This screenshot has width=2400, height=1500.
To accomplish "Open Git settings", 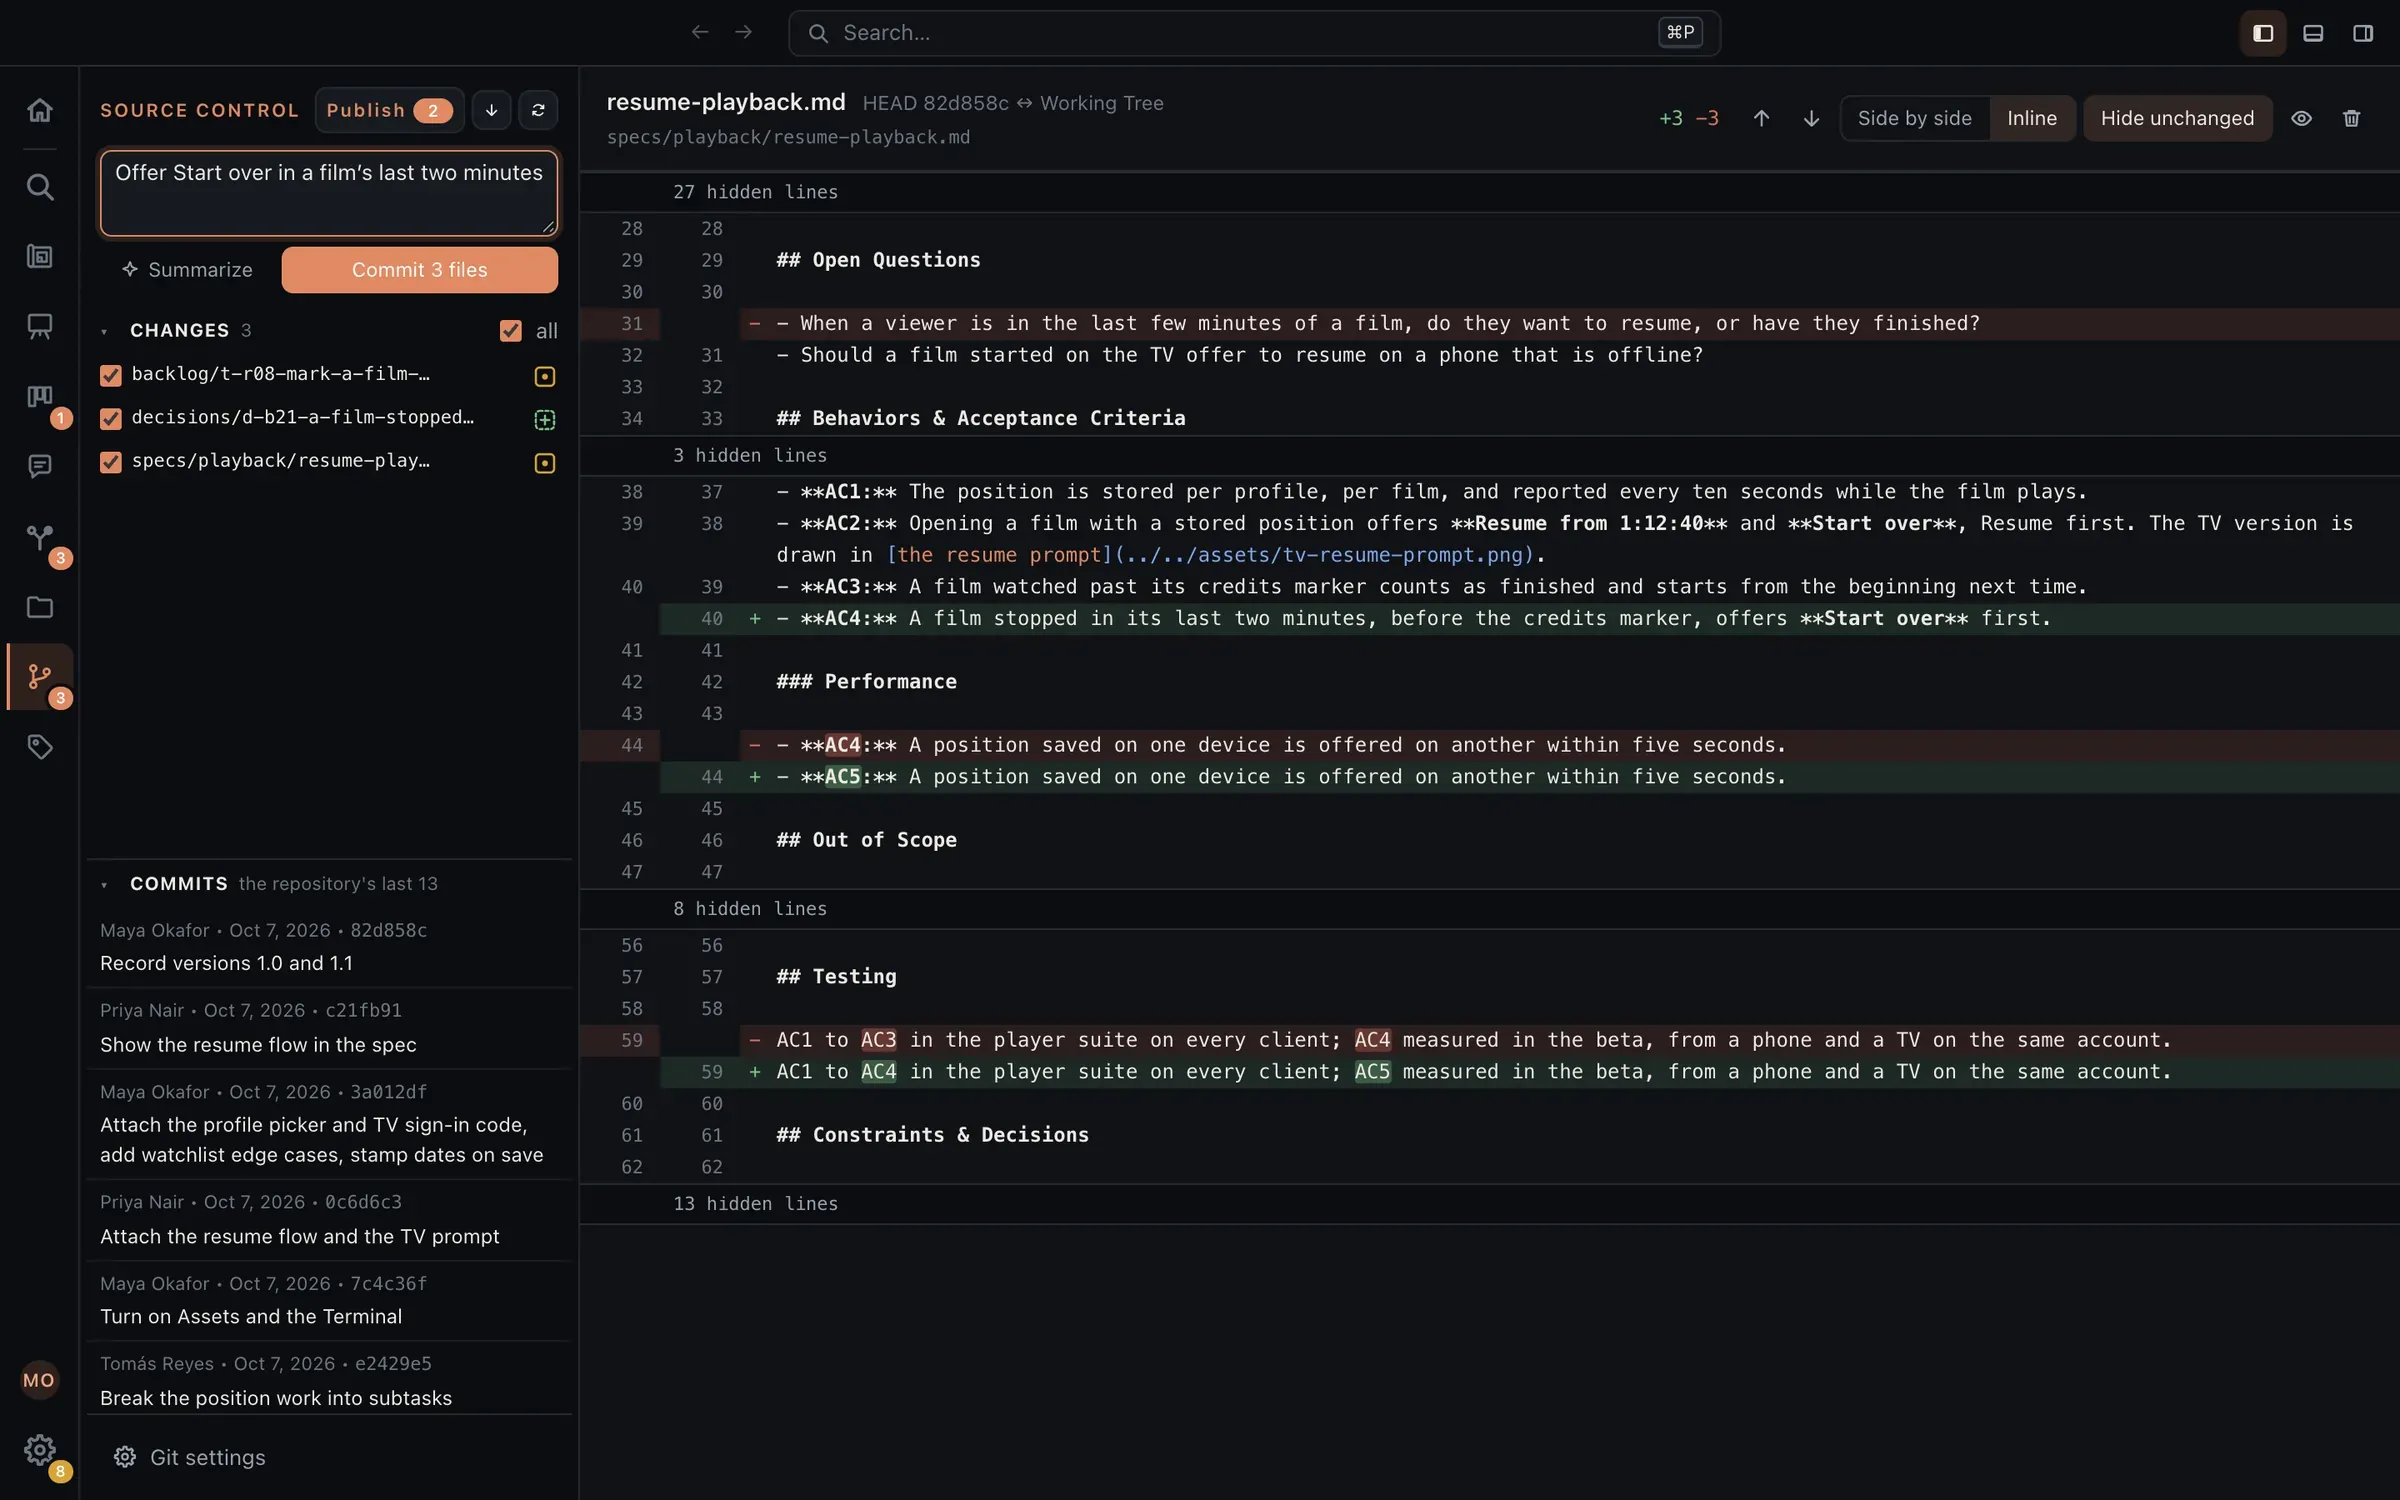I will pos(189,1457).
